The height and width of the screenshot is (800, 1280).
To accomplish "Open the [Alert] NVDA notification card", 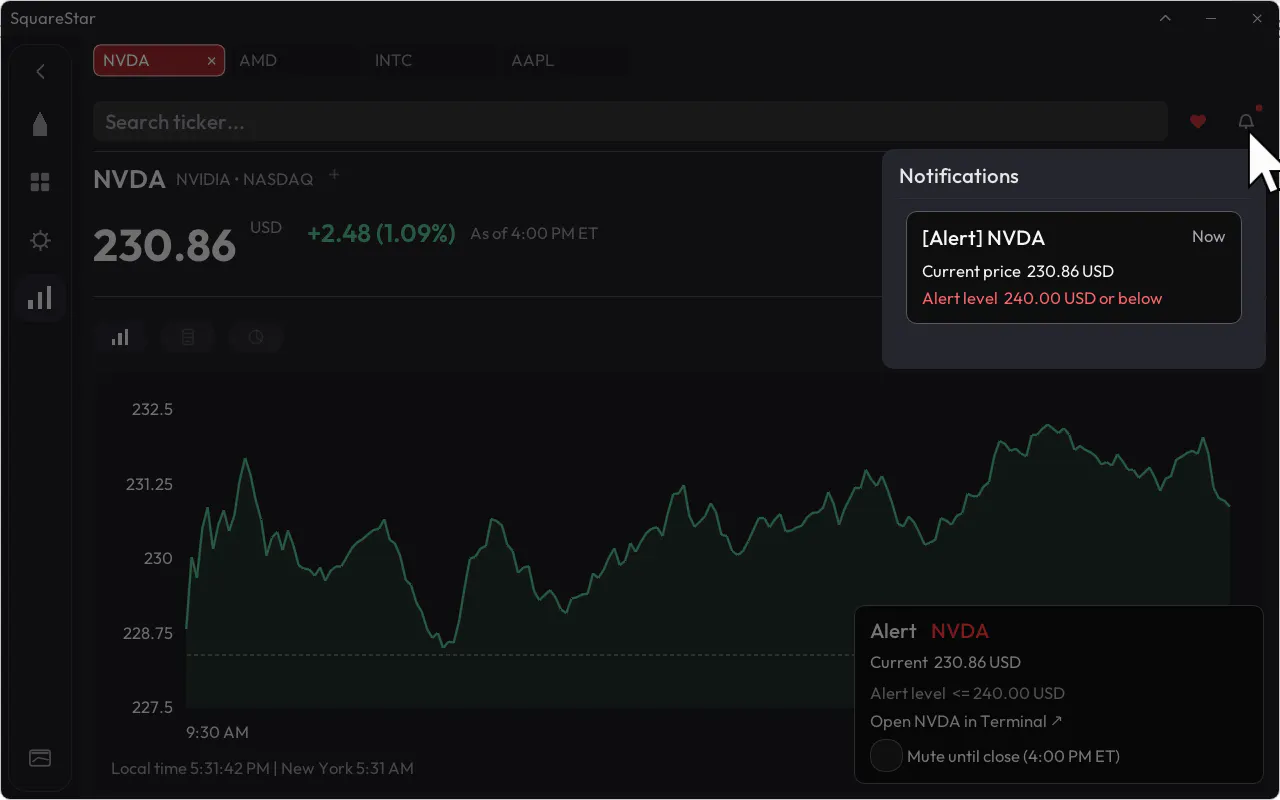I will click(1074, 267).
